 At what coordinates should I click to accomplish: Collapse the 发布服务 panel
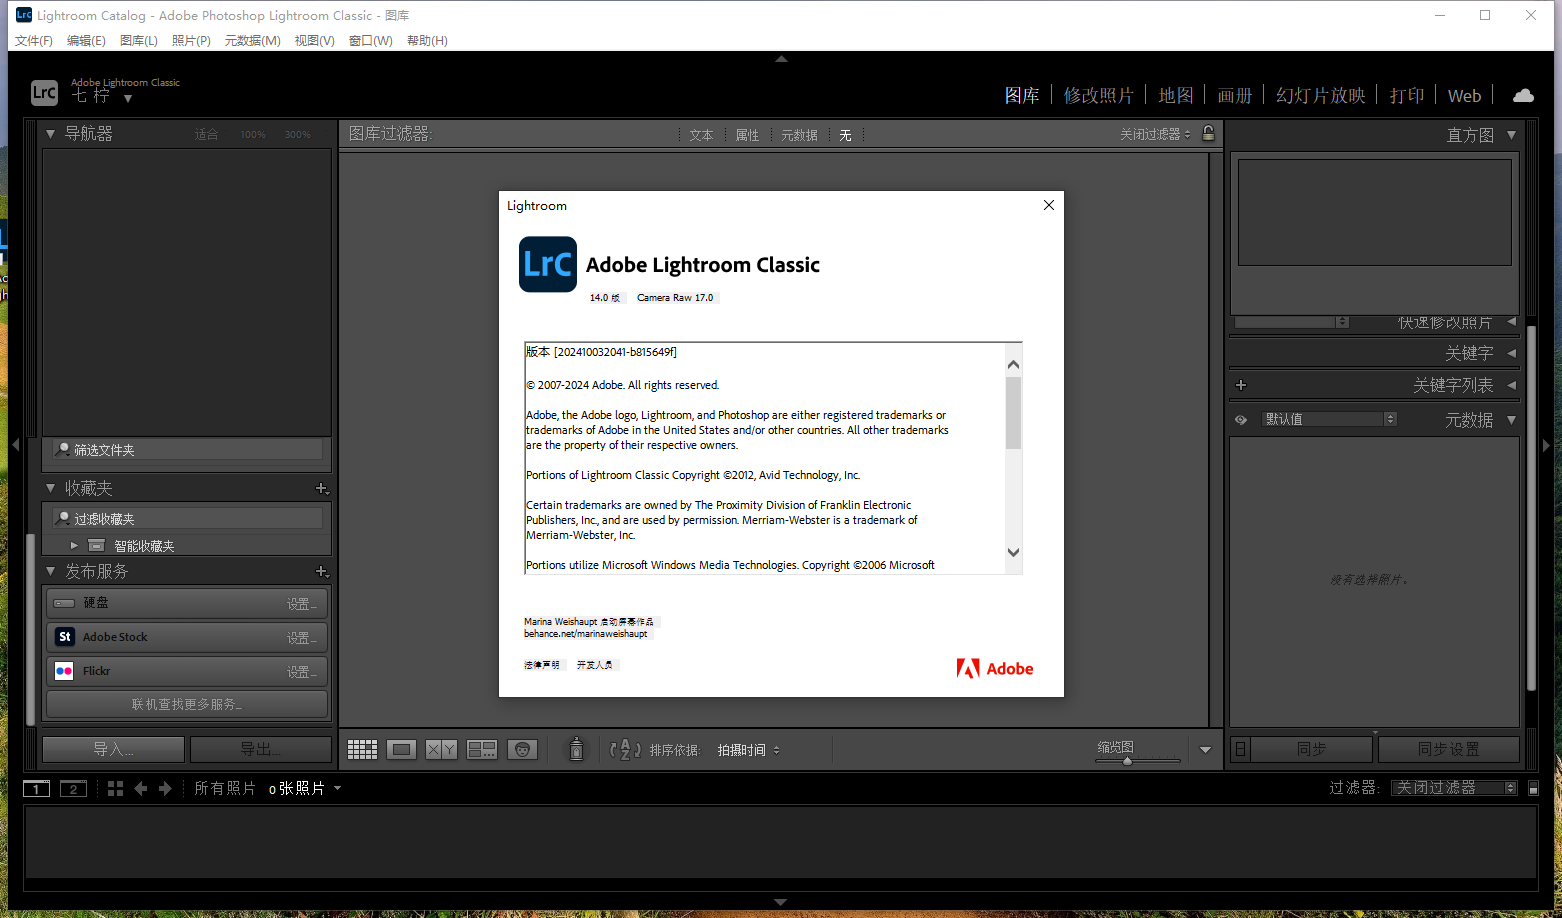[51, 571]
